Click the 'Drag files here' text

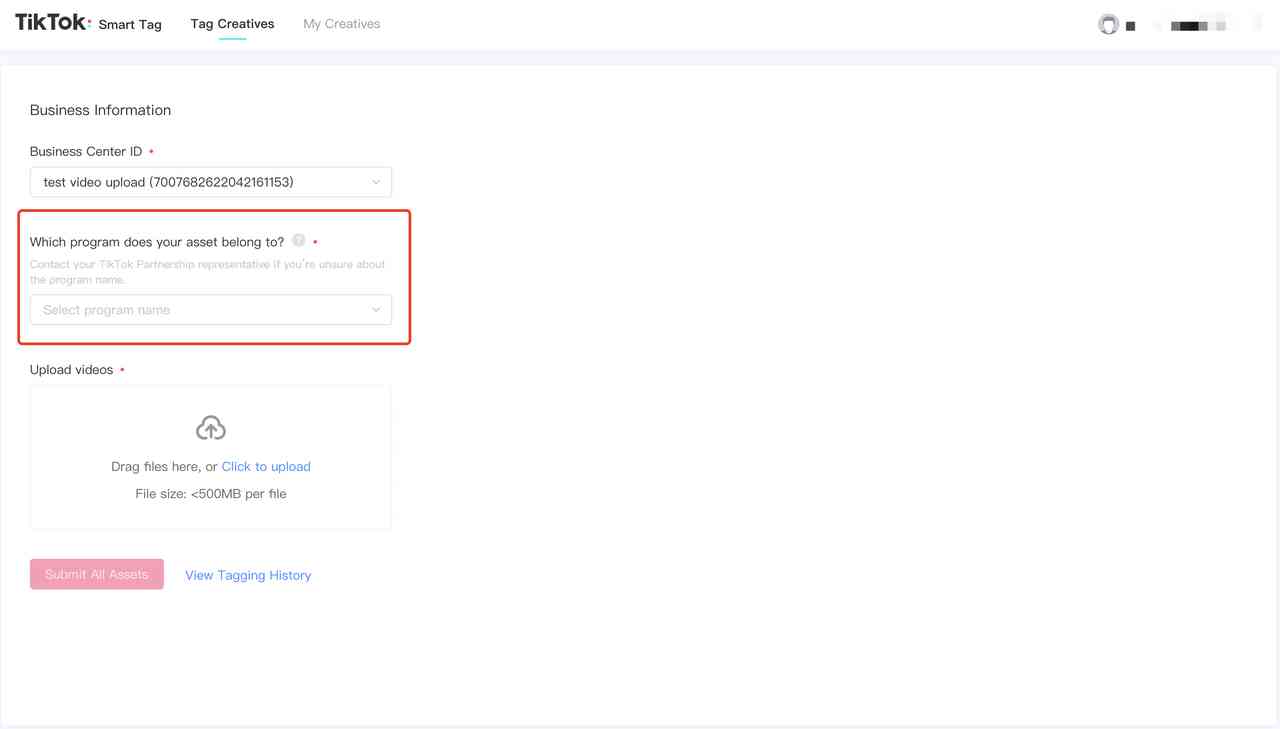coord(155,466)
